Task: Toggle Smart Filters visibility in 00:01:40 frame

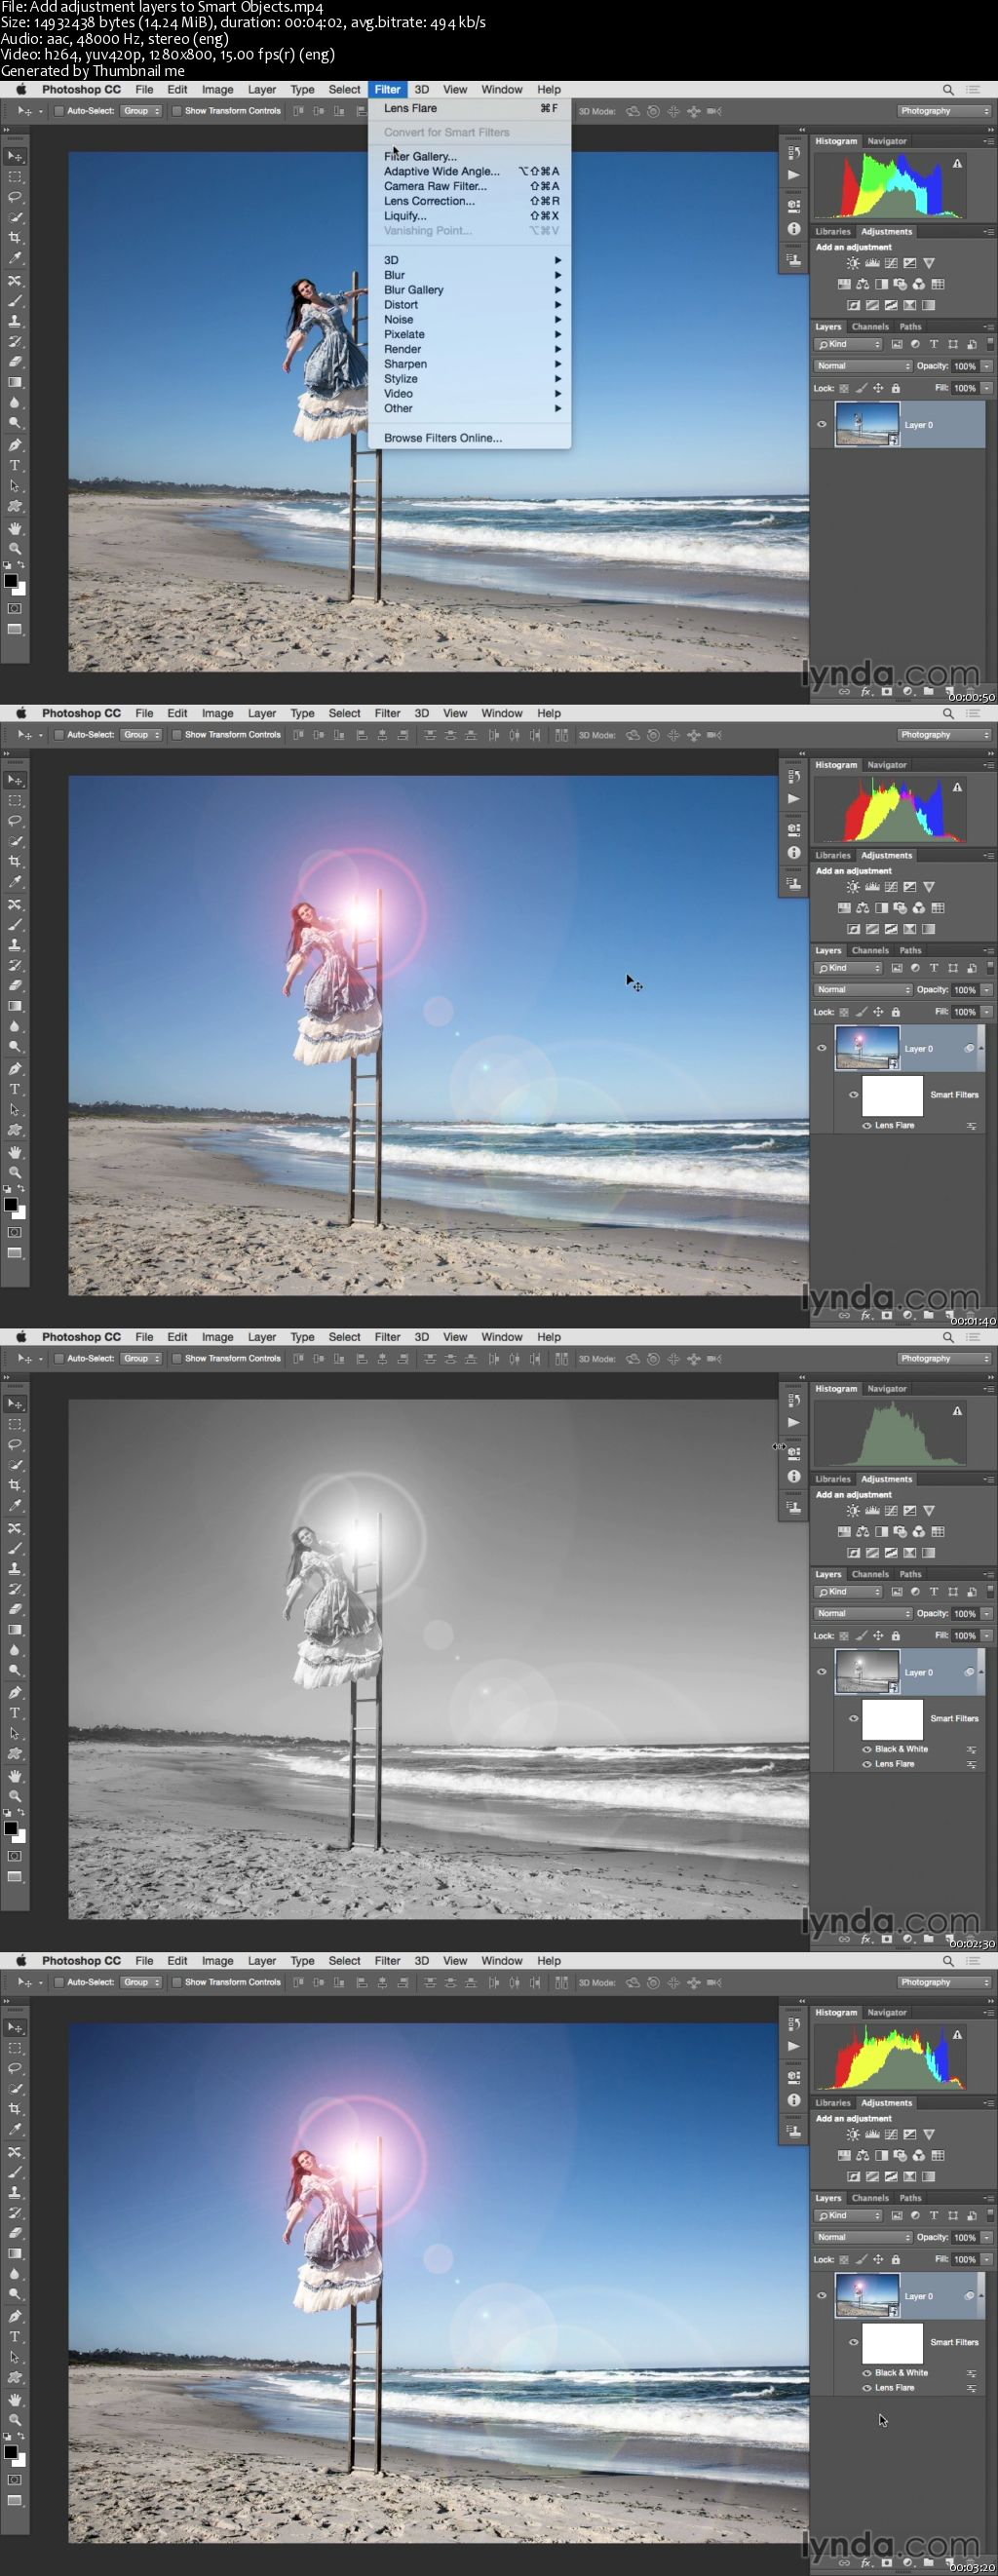Action: click(x=854, y=1094)
